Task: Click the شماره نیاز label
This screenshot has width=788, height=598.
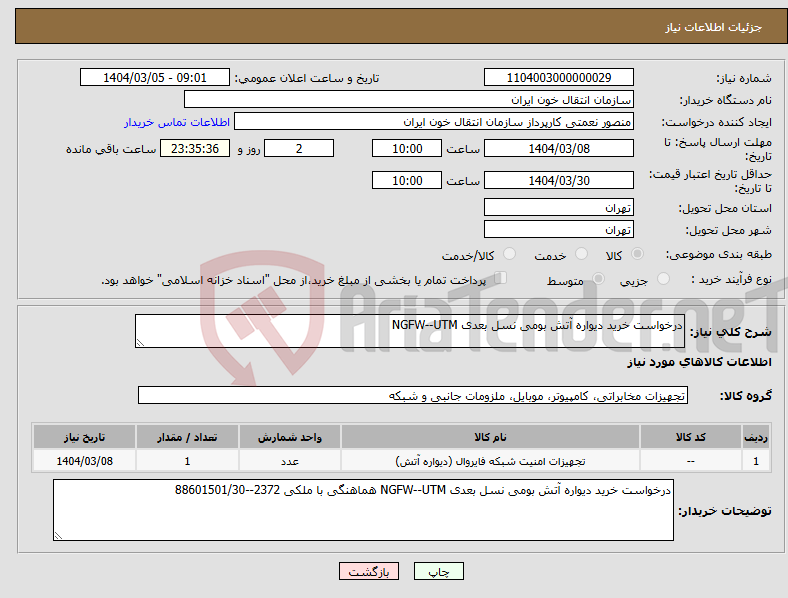Action: [744, 78]
